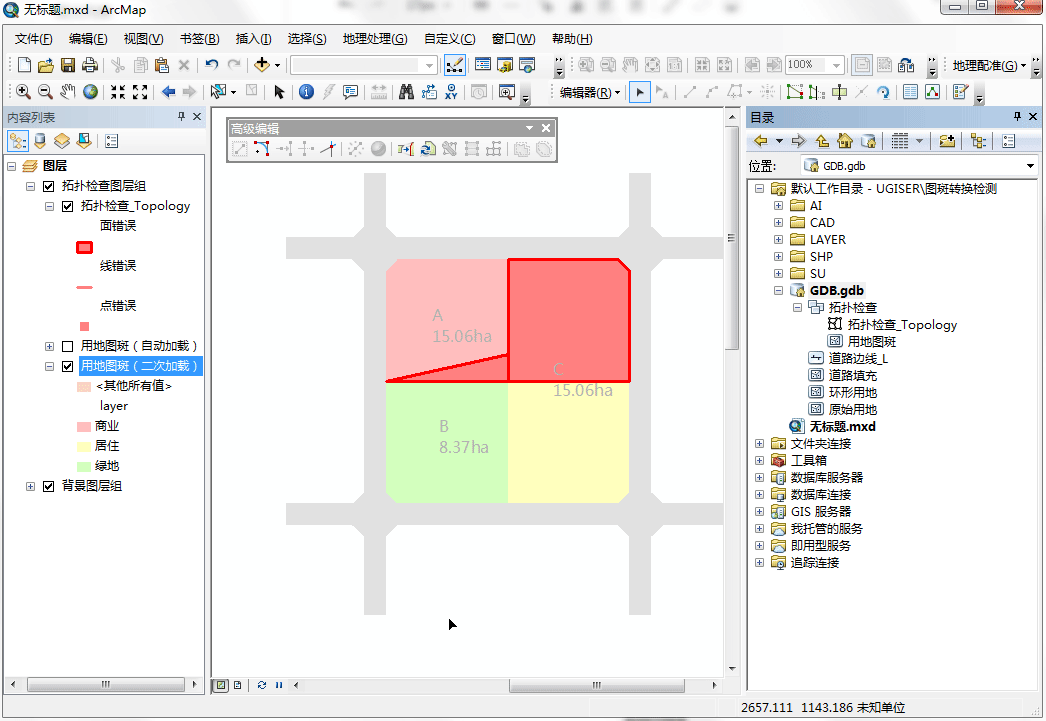
Task: Select the Edit Tool arrow on Editor toolbar
Action: [639, 92]
